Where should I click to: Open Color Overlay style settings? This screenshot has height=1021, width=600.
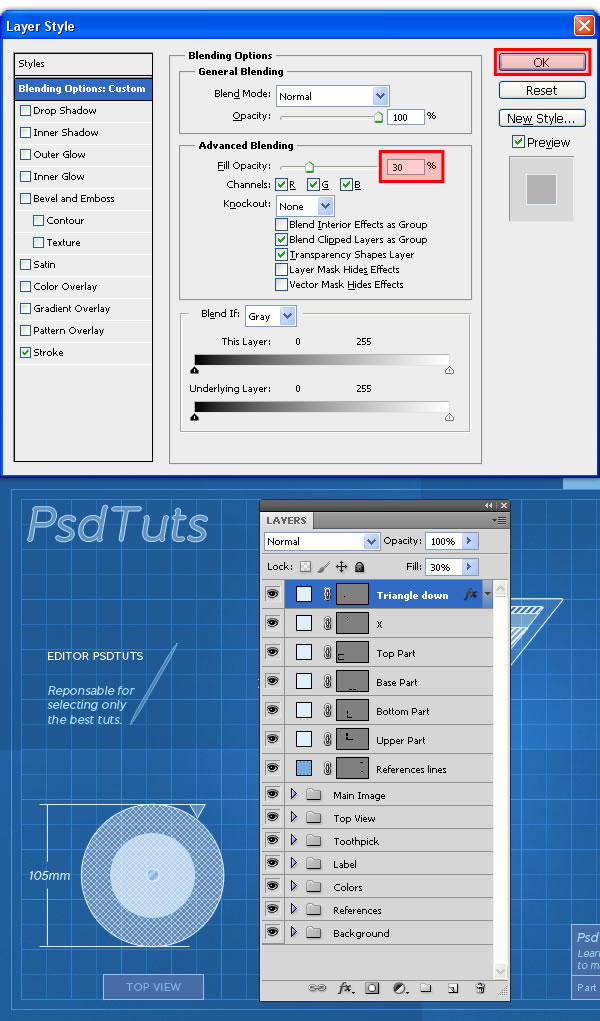tap(65, 287)
